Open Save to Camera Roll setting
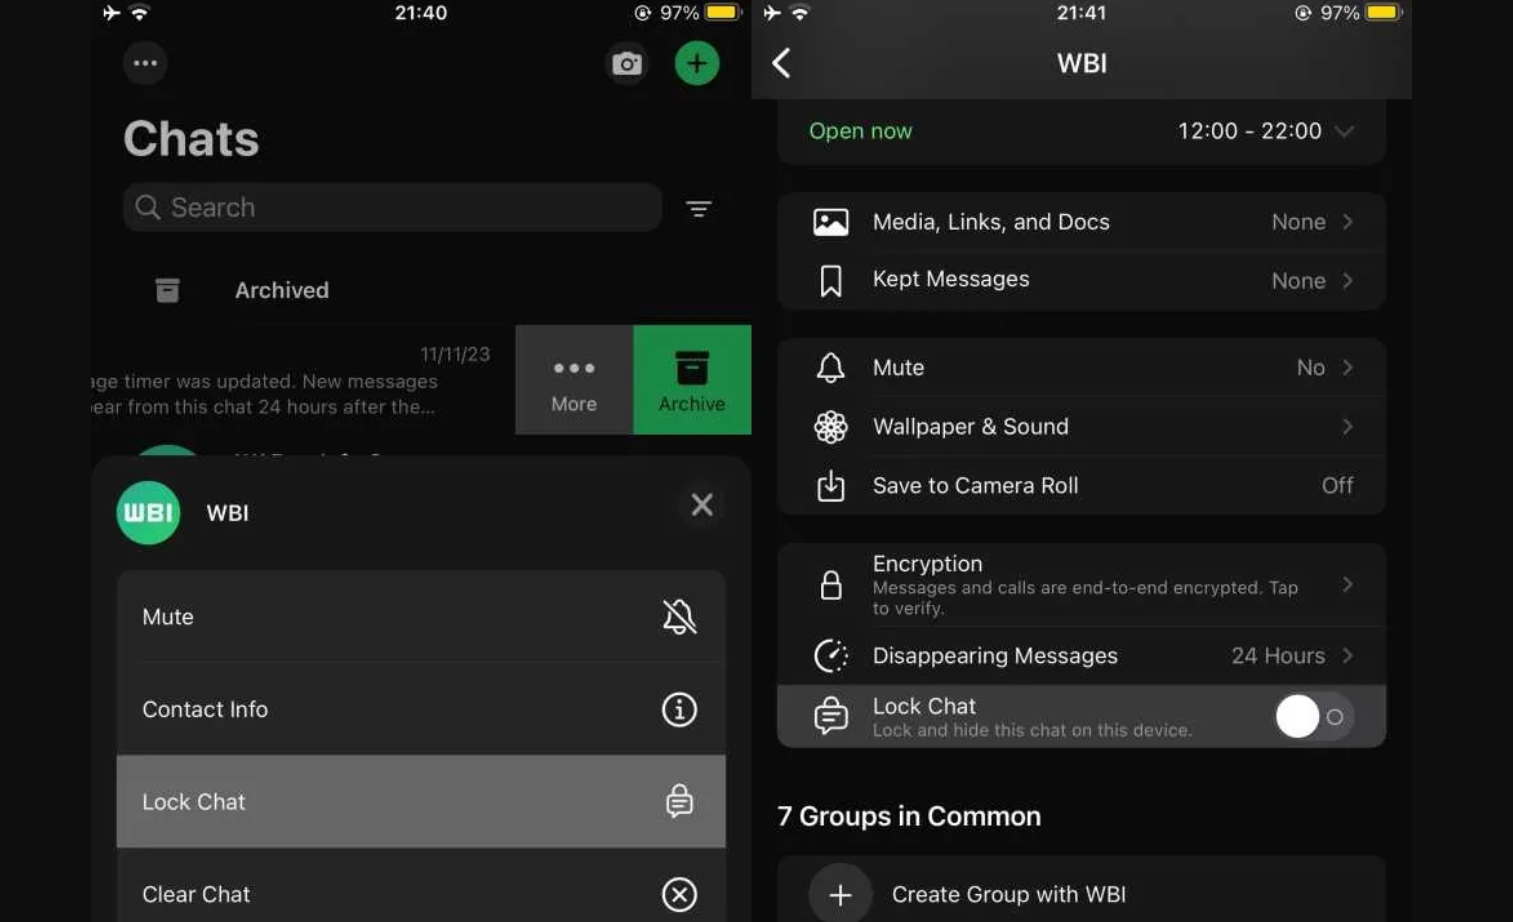The image size is (1513, 922). pyautogui.click(x=1080, y=486)
